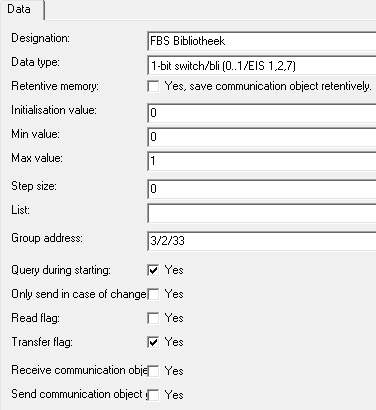The image size is (376, 410).
Task: Check Send communication object option
Action: click(x=153, y=395)
